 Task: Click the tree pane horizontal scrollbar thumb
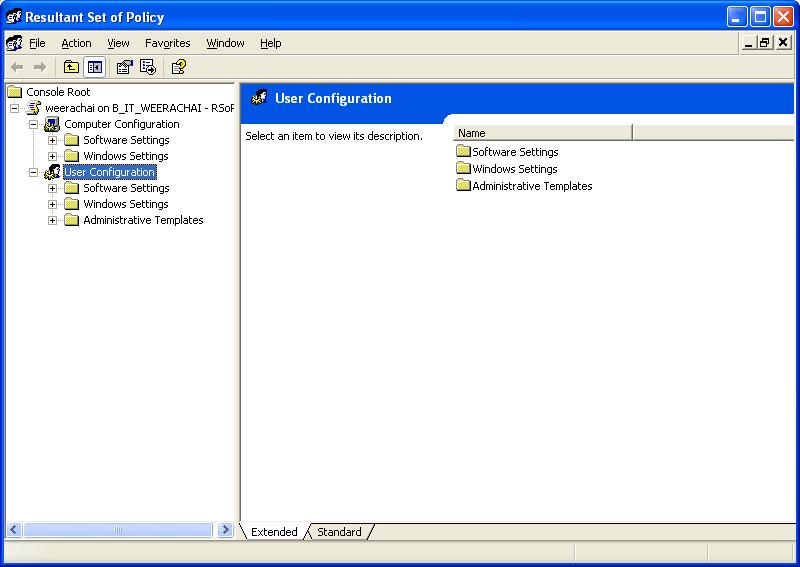[x=117, y=530]
